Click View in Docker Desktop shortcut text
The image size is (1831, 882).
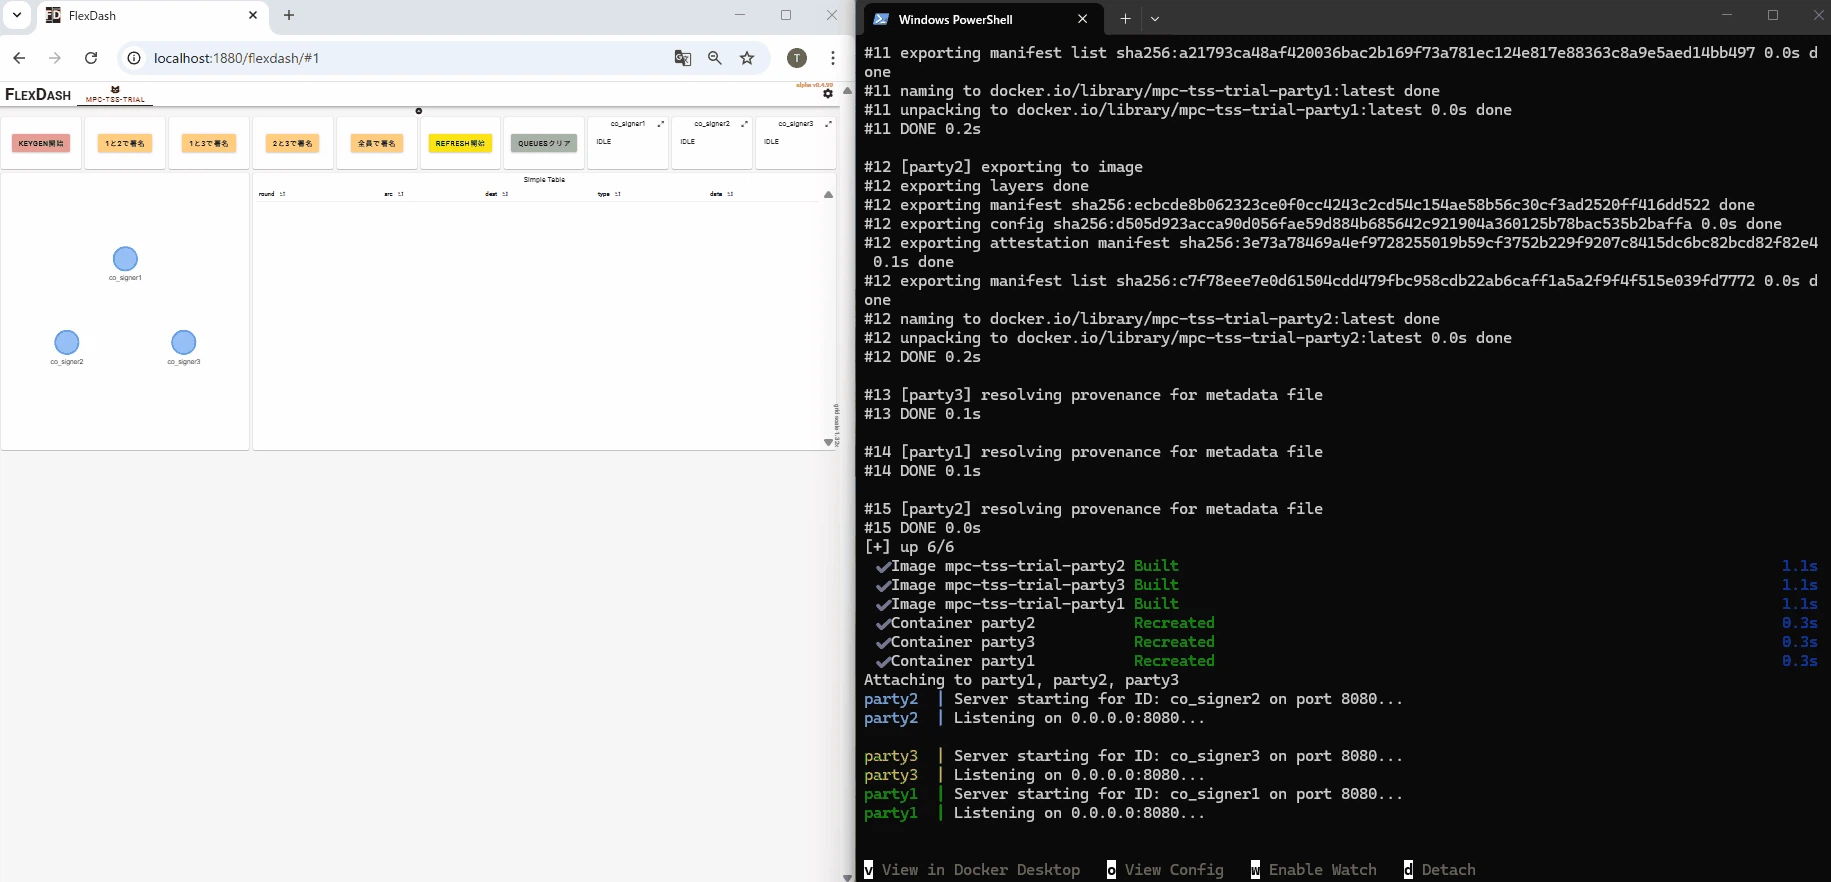[x=981, y=870]
